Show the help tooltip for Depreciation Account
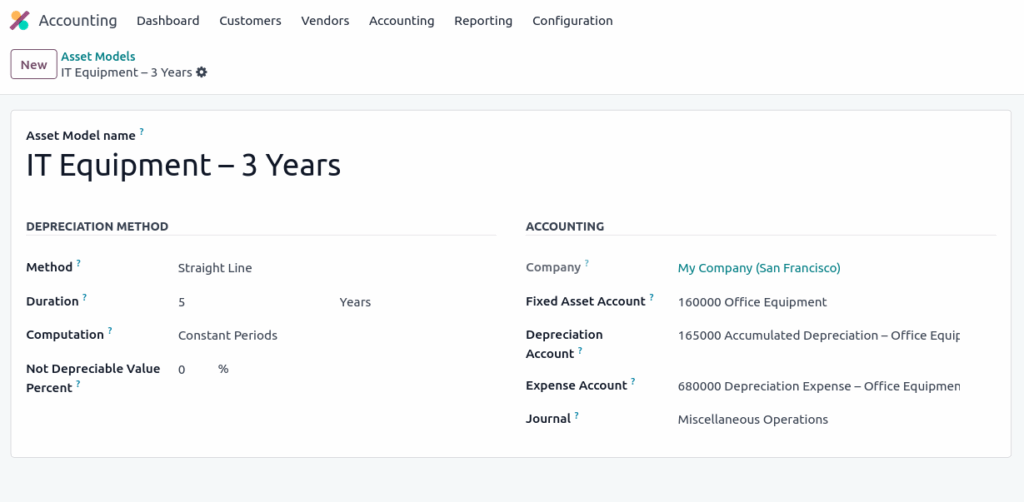 tap(580, 351)
